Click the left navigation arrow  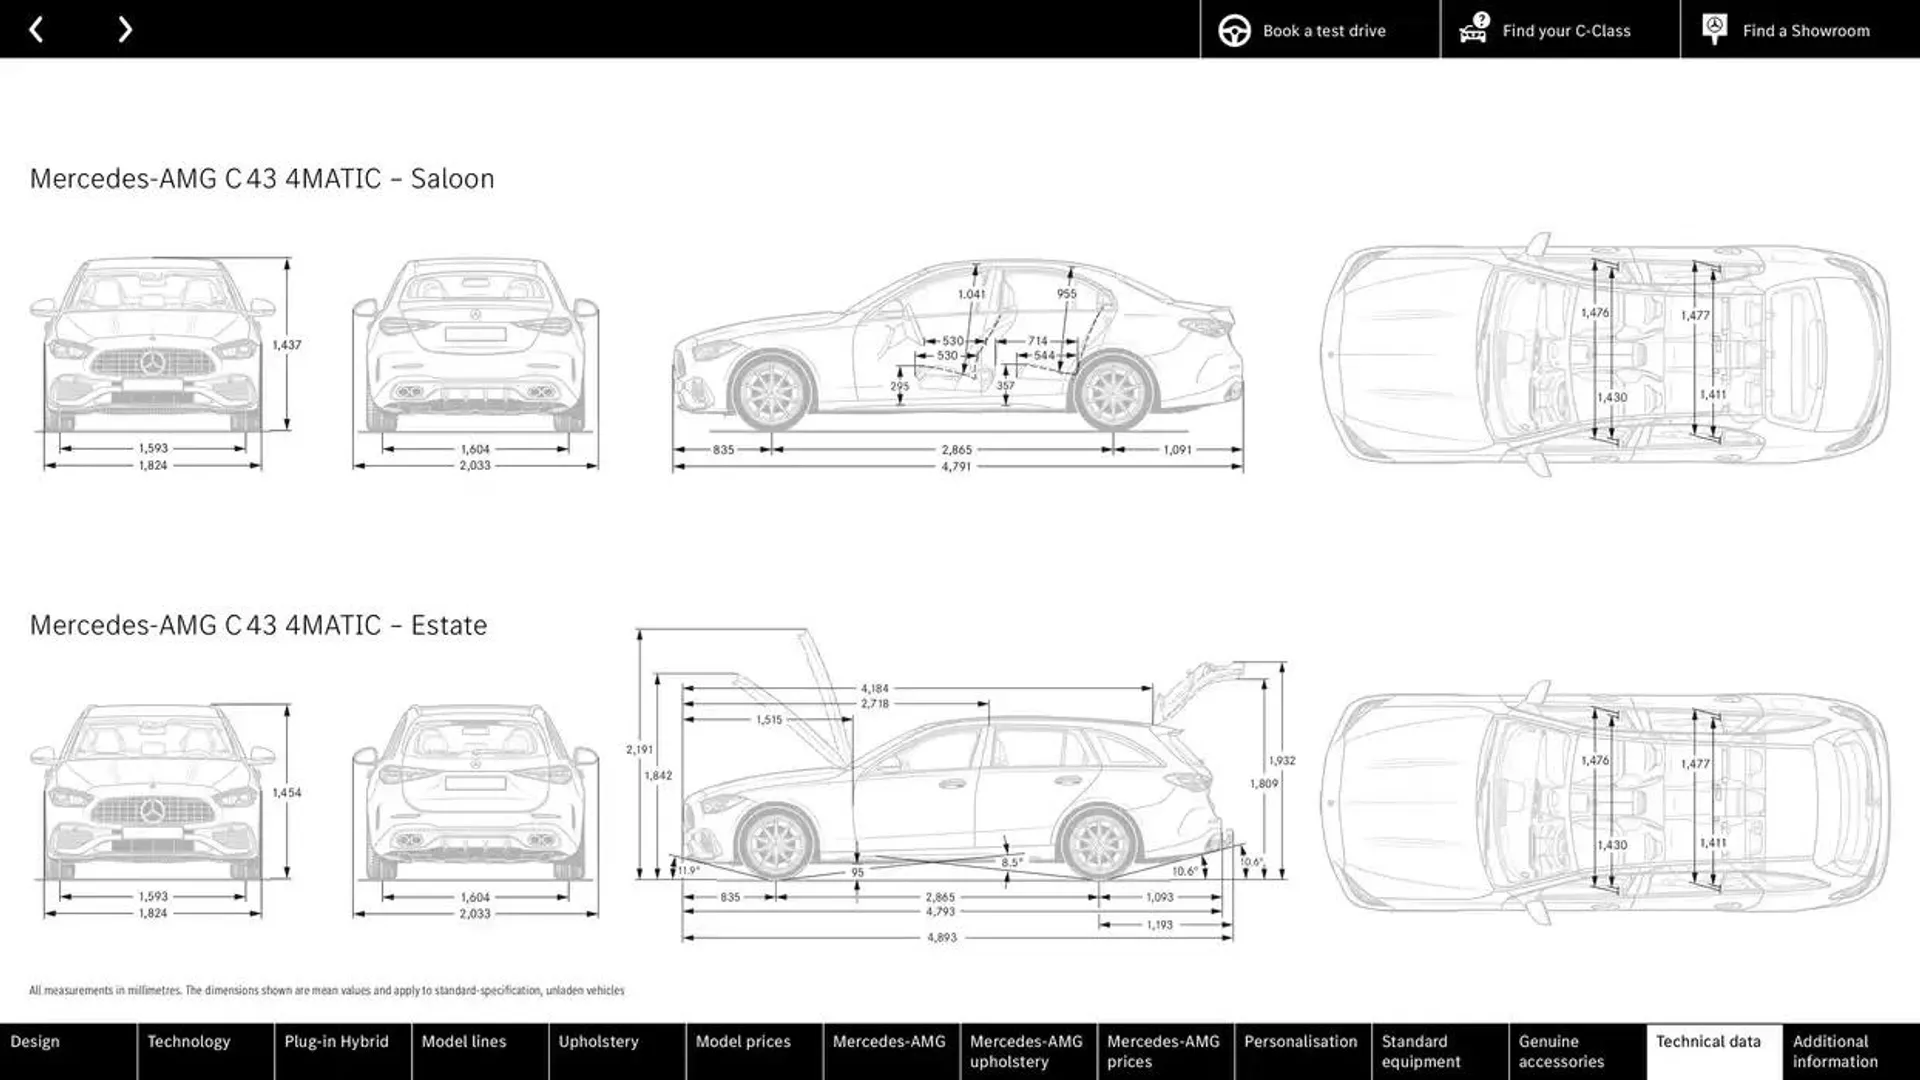36,29
